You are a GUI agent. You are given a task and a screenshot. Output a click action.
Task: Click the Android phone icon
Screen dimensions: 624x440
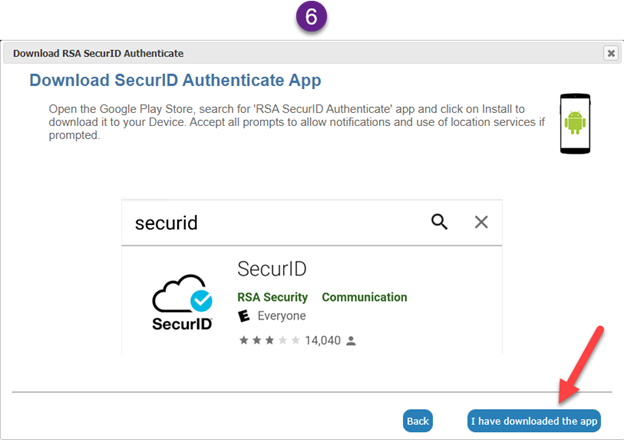pyautogui.click(x=574, y=127)
